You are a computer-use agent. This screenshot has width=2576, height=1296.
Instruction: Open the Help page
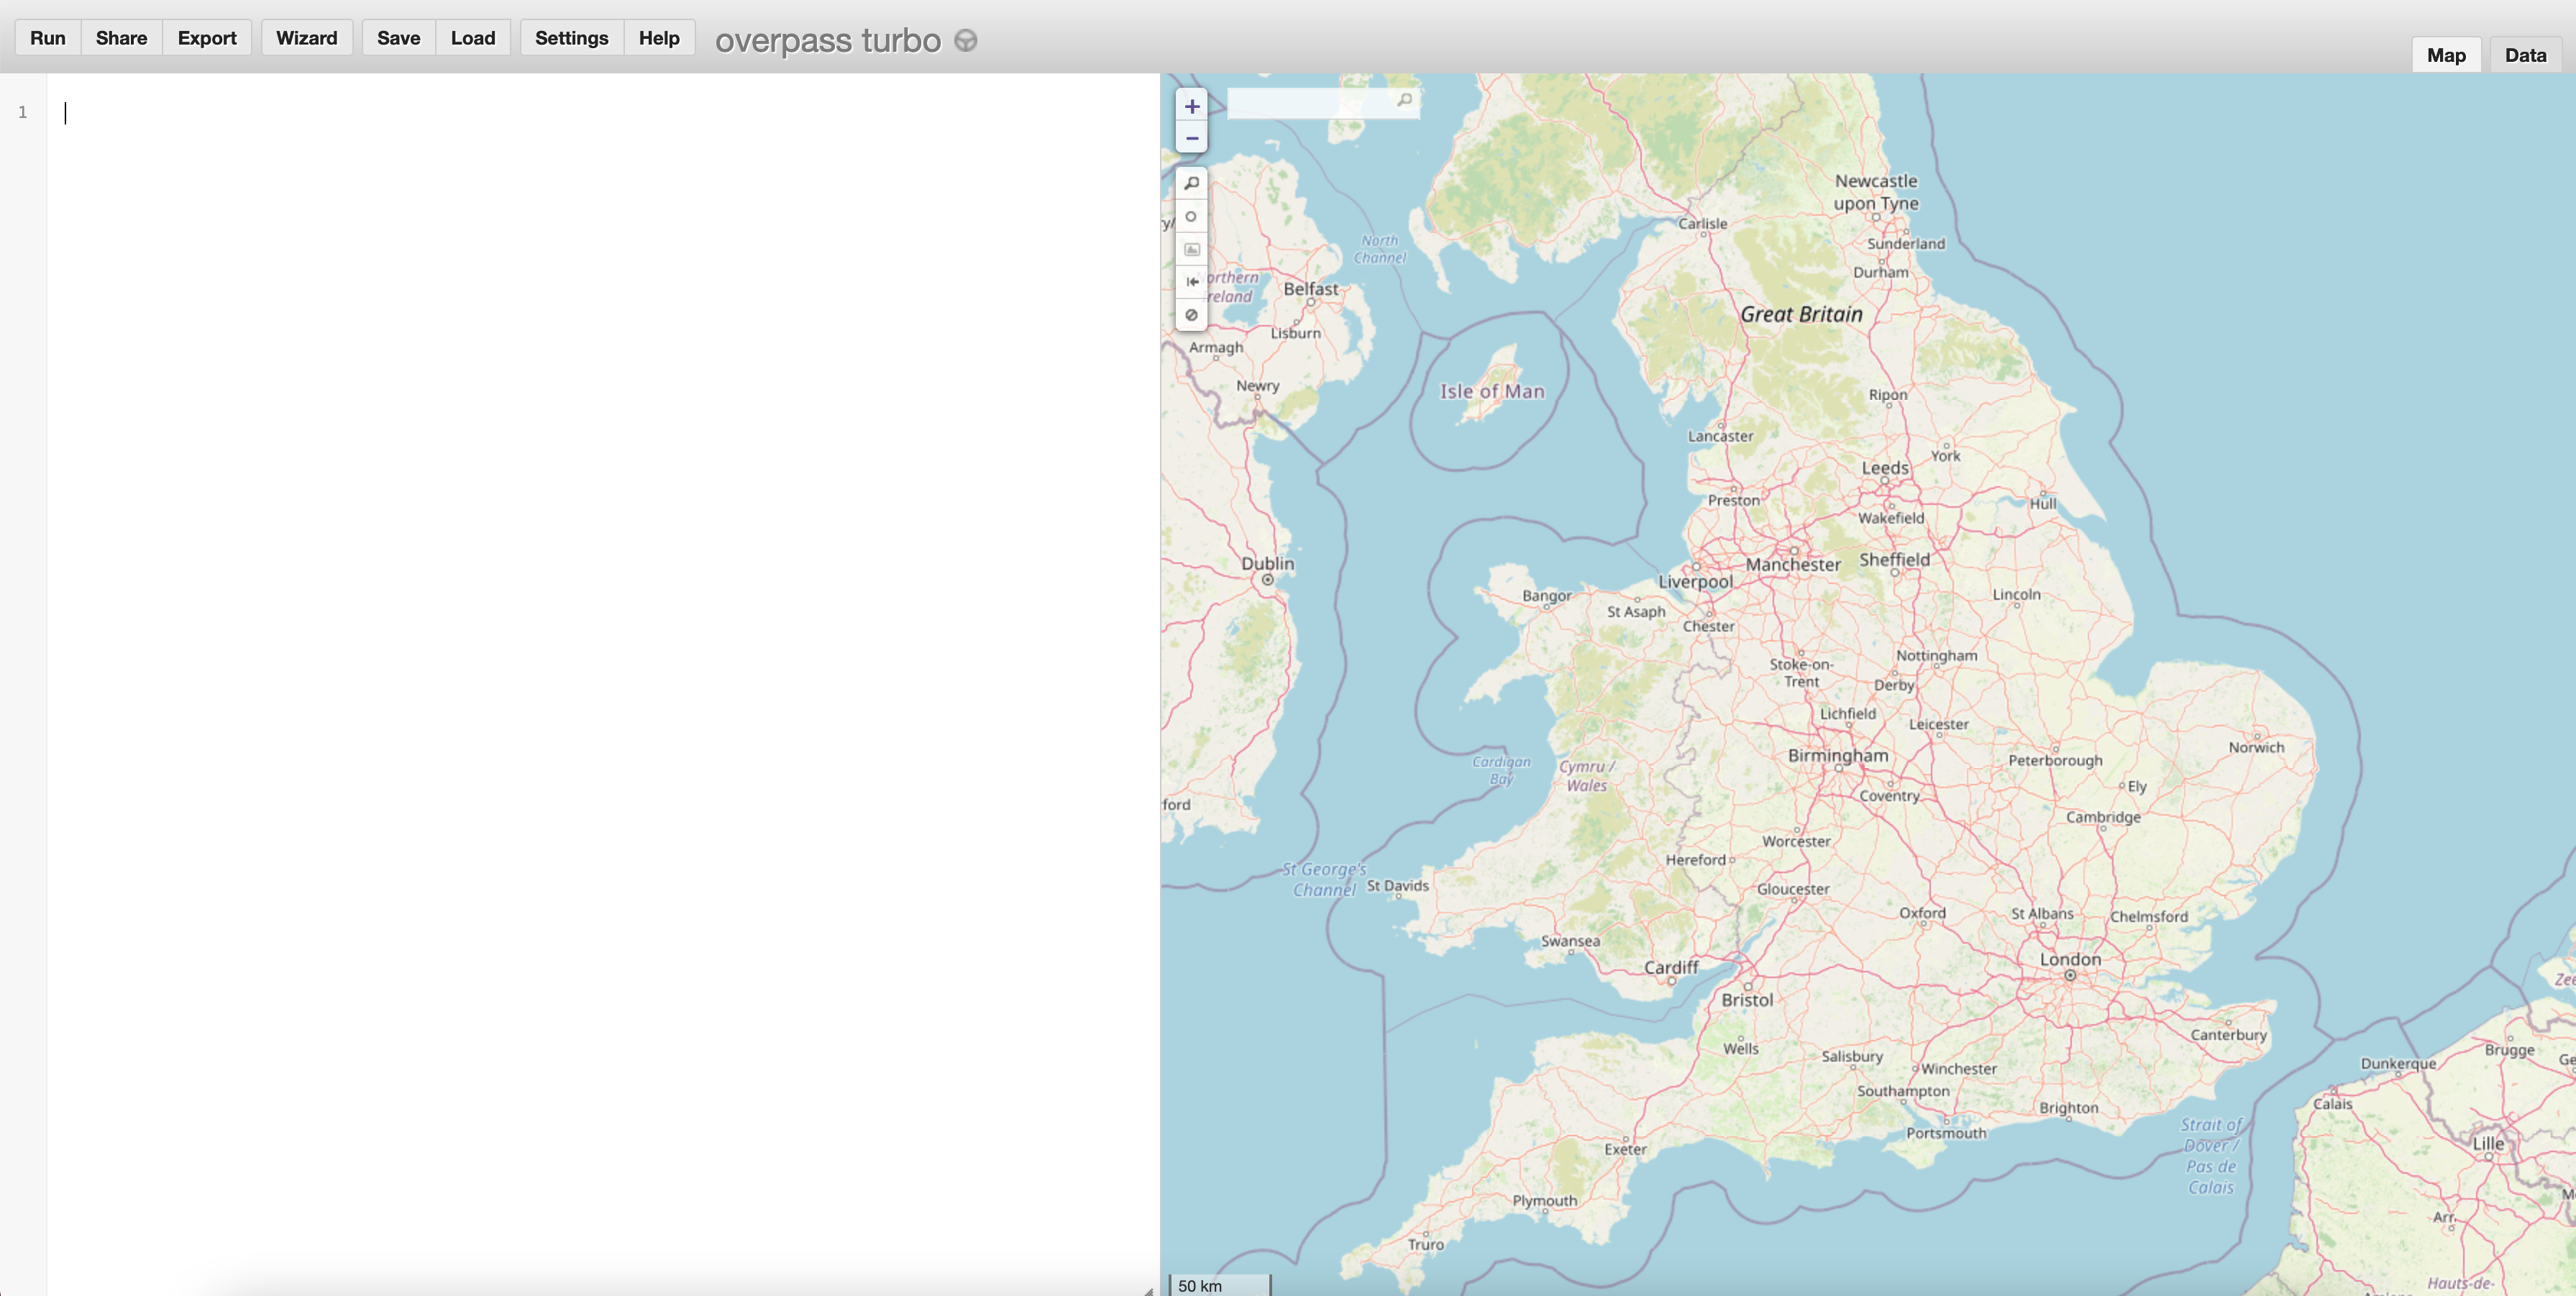pos(659,37)
